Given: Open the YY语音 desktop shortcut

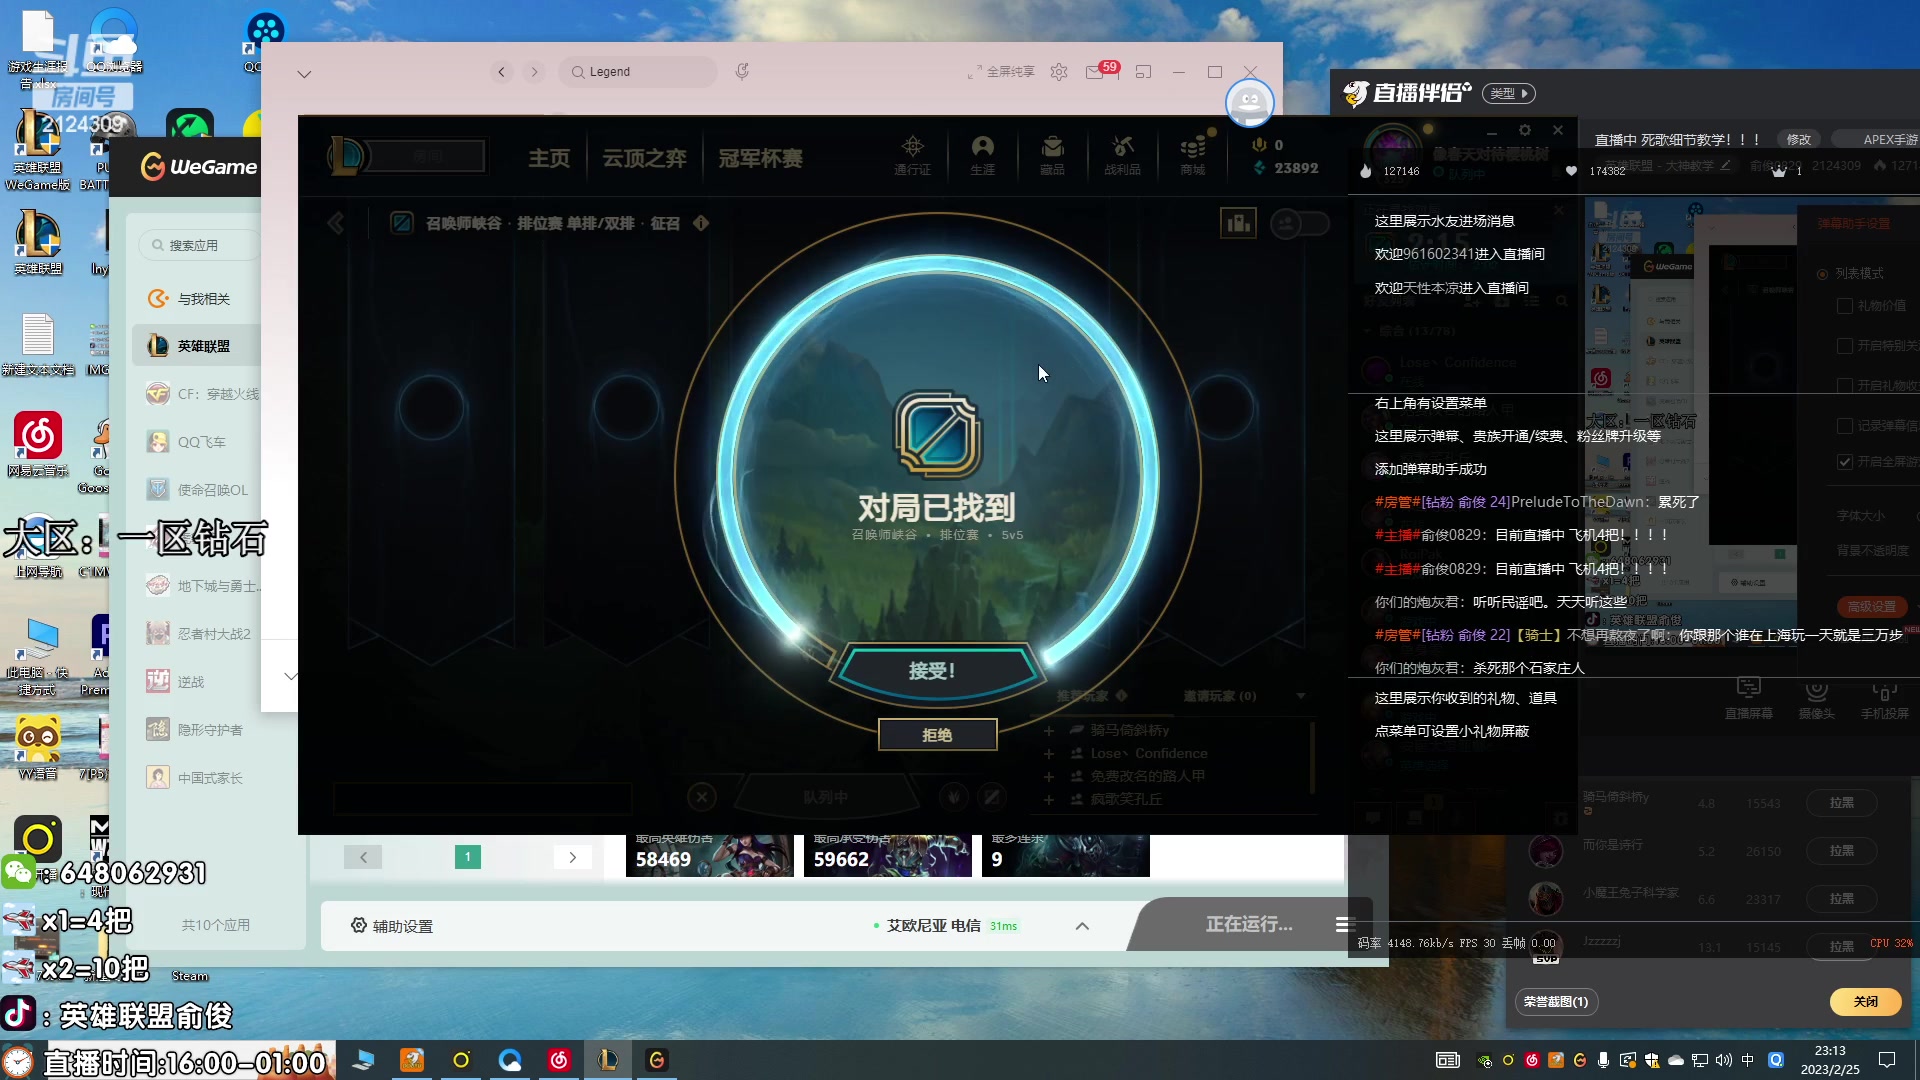Looking at the screenshot, I should pos(38,748).
